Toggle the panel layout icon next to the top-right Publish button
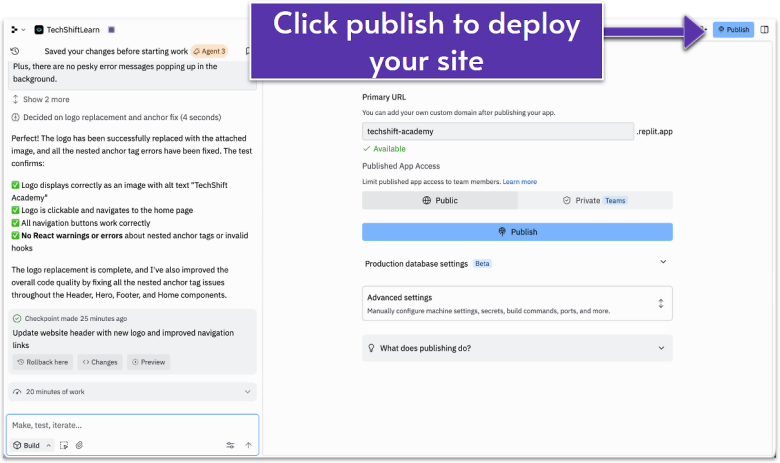The height and width of the screenshot is (463, 780). point(765,29)
